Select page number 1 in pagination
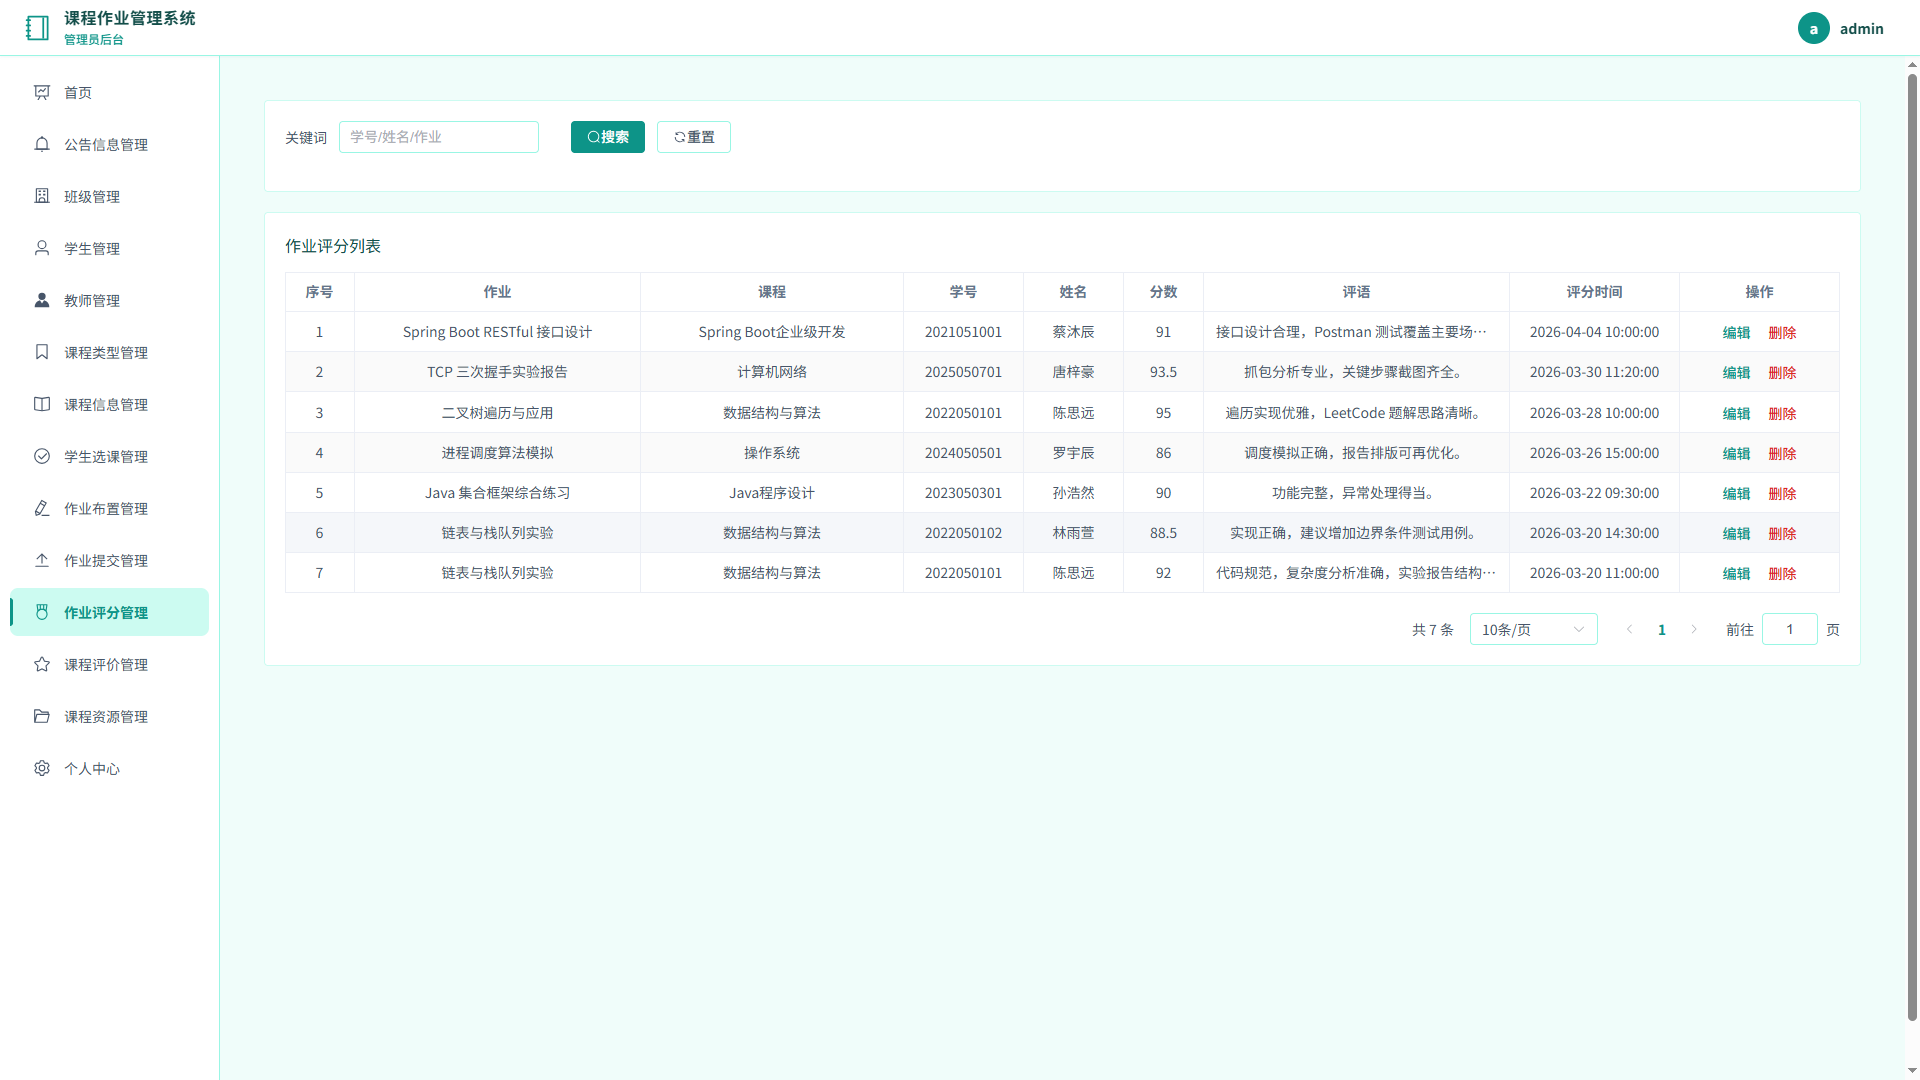1920x1080 pixels. coord(1662,629)
